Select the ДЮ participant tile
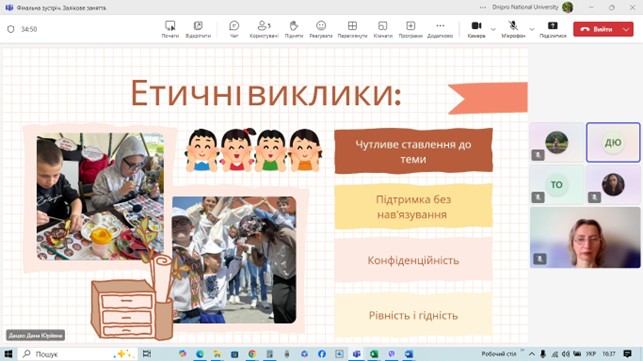Viewport: 643px width, 361px height. click(613, 142)
